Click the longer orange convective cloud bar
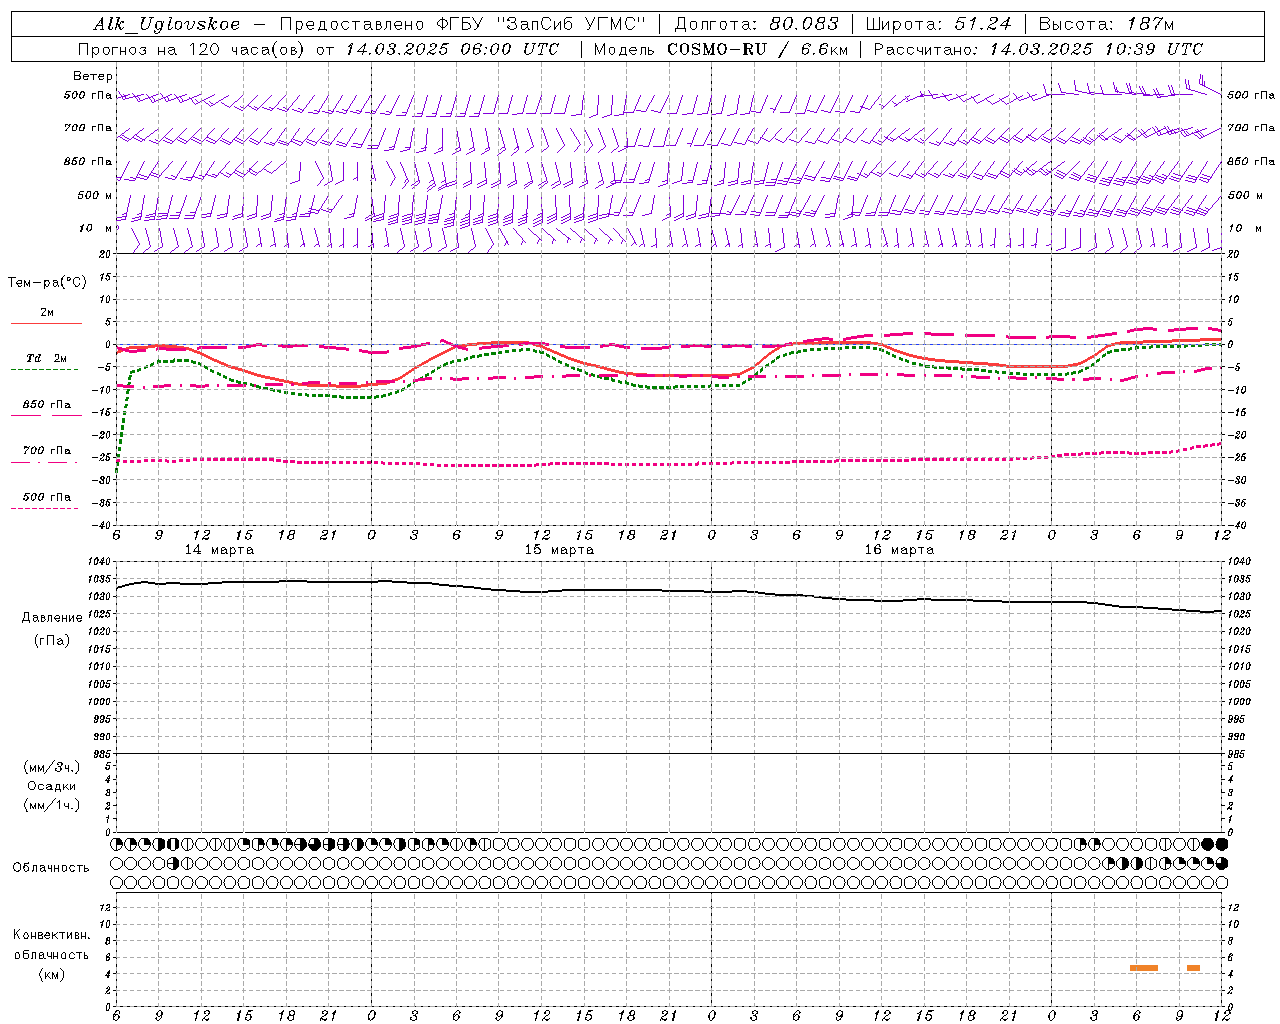This screenshot has width=1280, height=1024. coord(1144,968)
